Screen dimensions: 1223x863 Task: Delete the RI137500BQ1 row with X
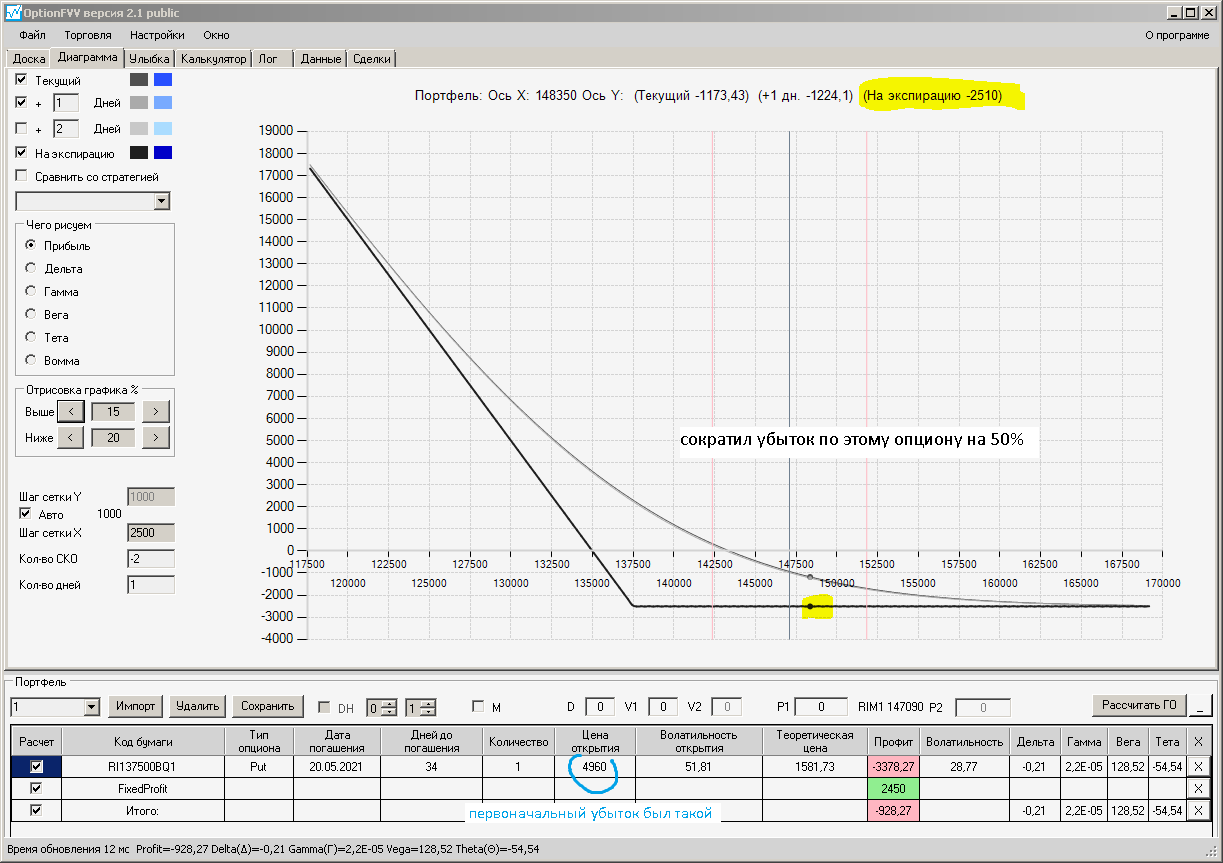pos(1199,766)
